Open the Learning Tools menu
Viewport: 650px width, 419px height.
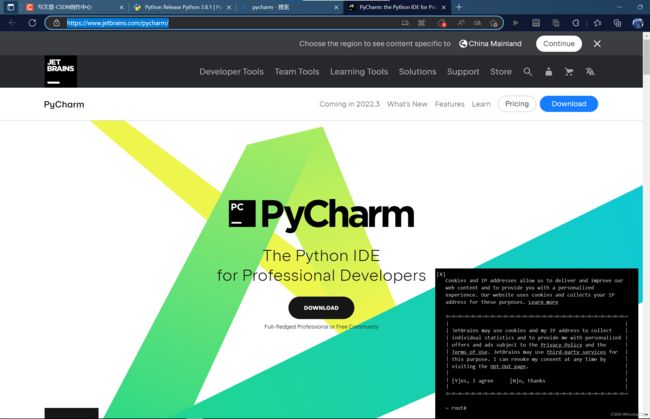[359, 72]
